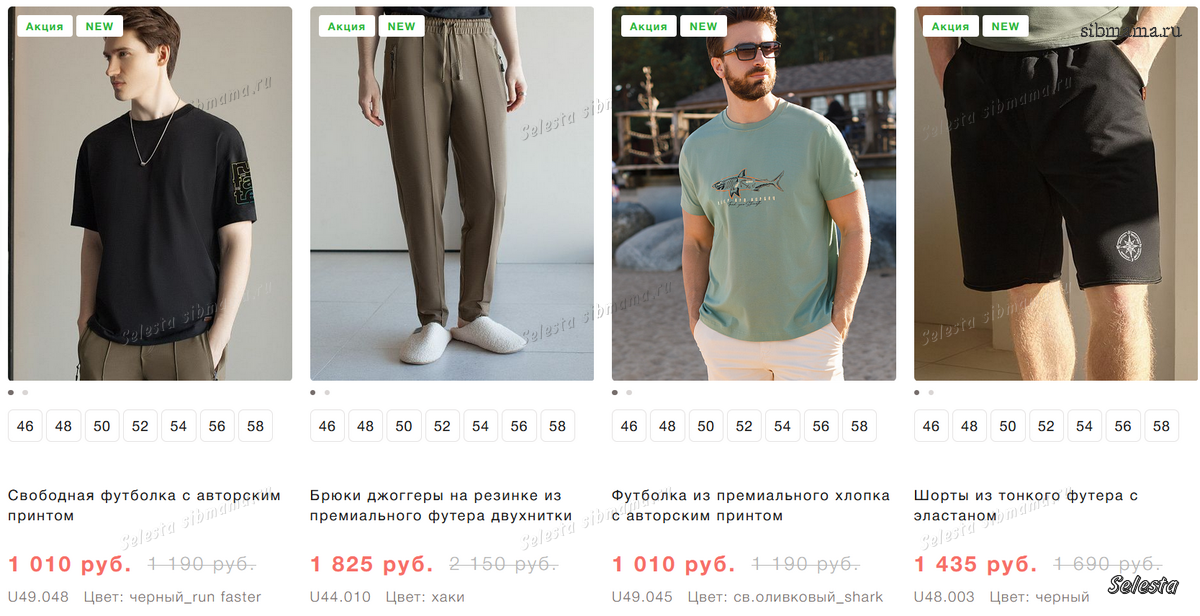Open the black t-shirt product photo
The height and width of the screenshot is (616, 1200).
point(150,193)
